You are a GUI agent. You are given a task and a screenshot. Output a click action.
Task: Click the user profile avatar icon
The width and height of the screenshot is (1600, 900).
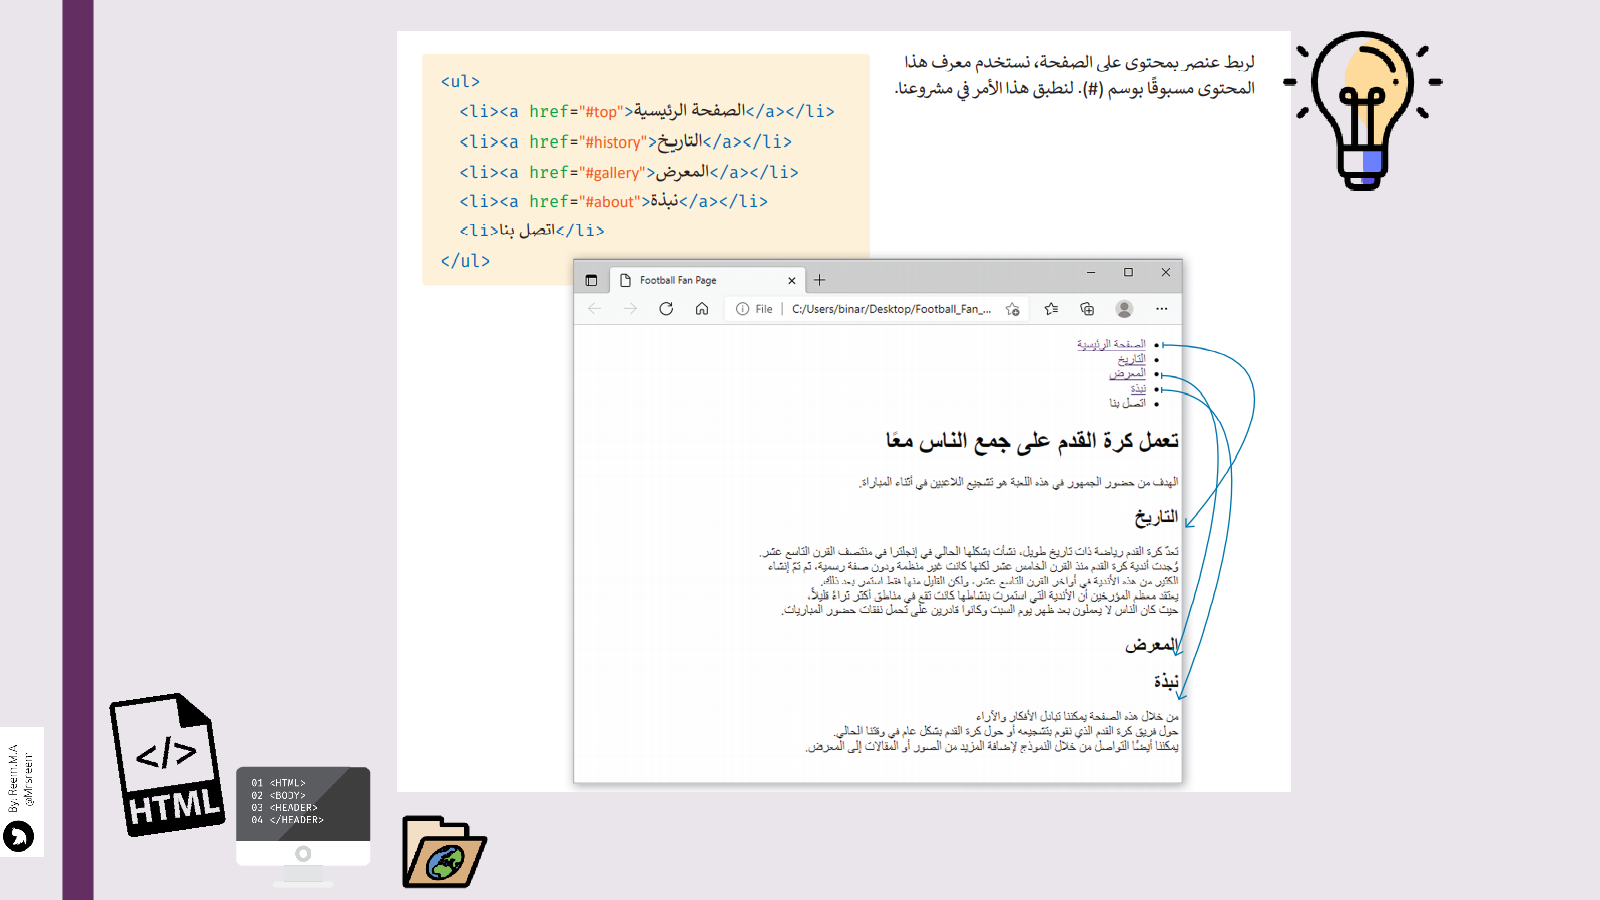tap(1124, 309)
